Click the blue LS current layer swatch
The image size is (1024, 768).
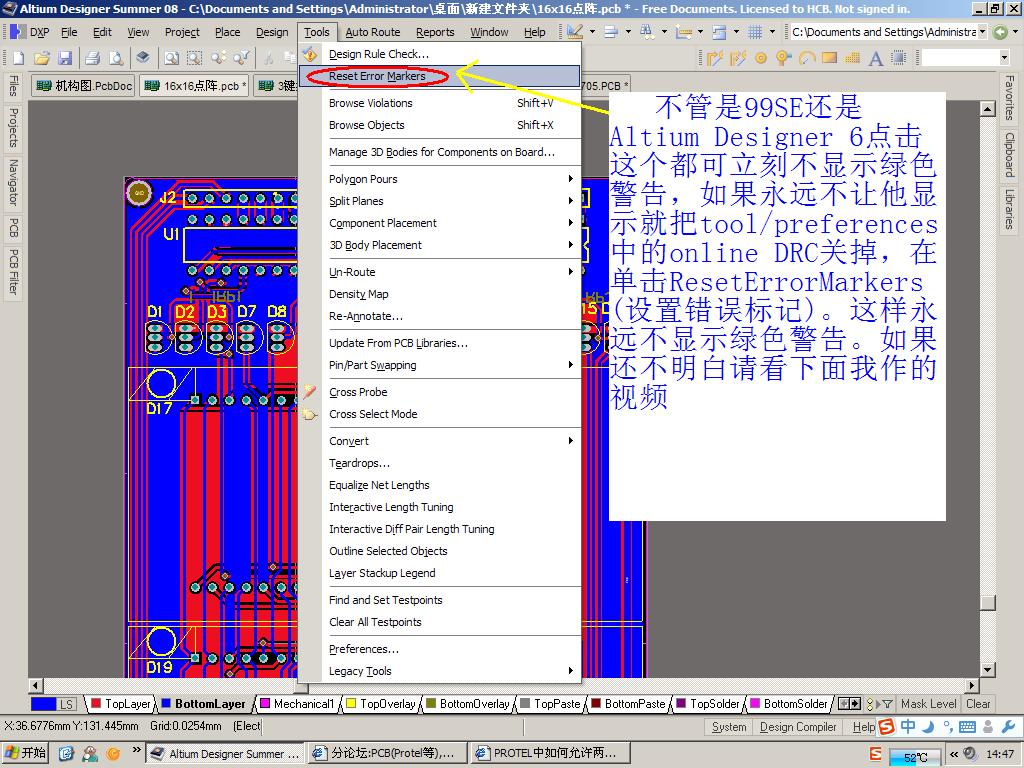[x=53, y=704]
